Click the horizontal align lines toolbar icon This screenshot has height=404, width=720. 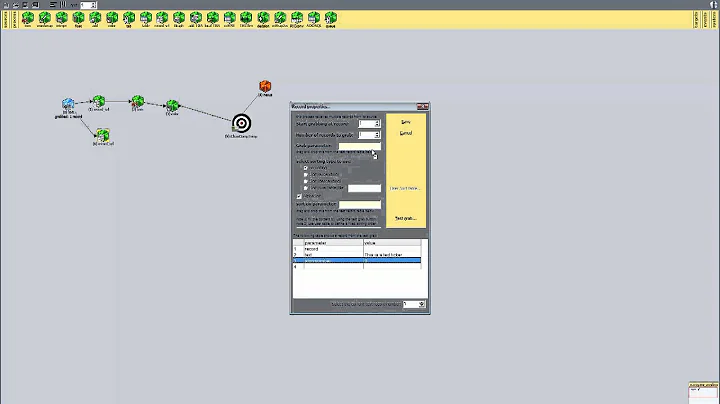tap(53, 5)
